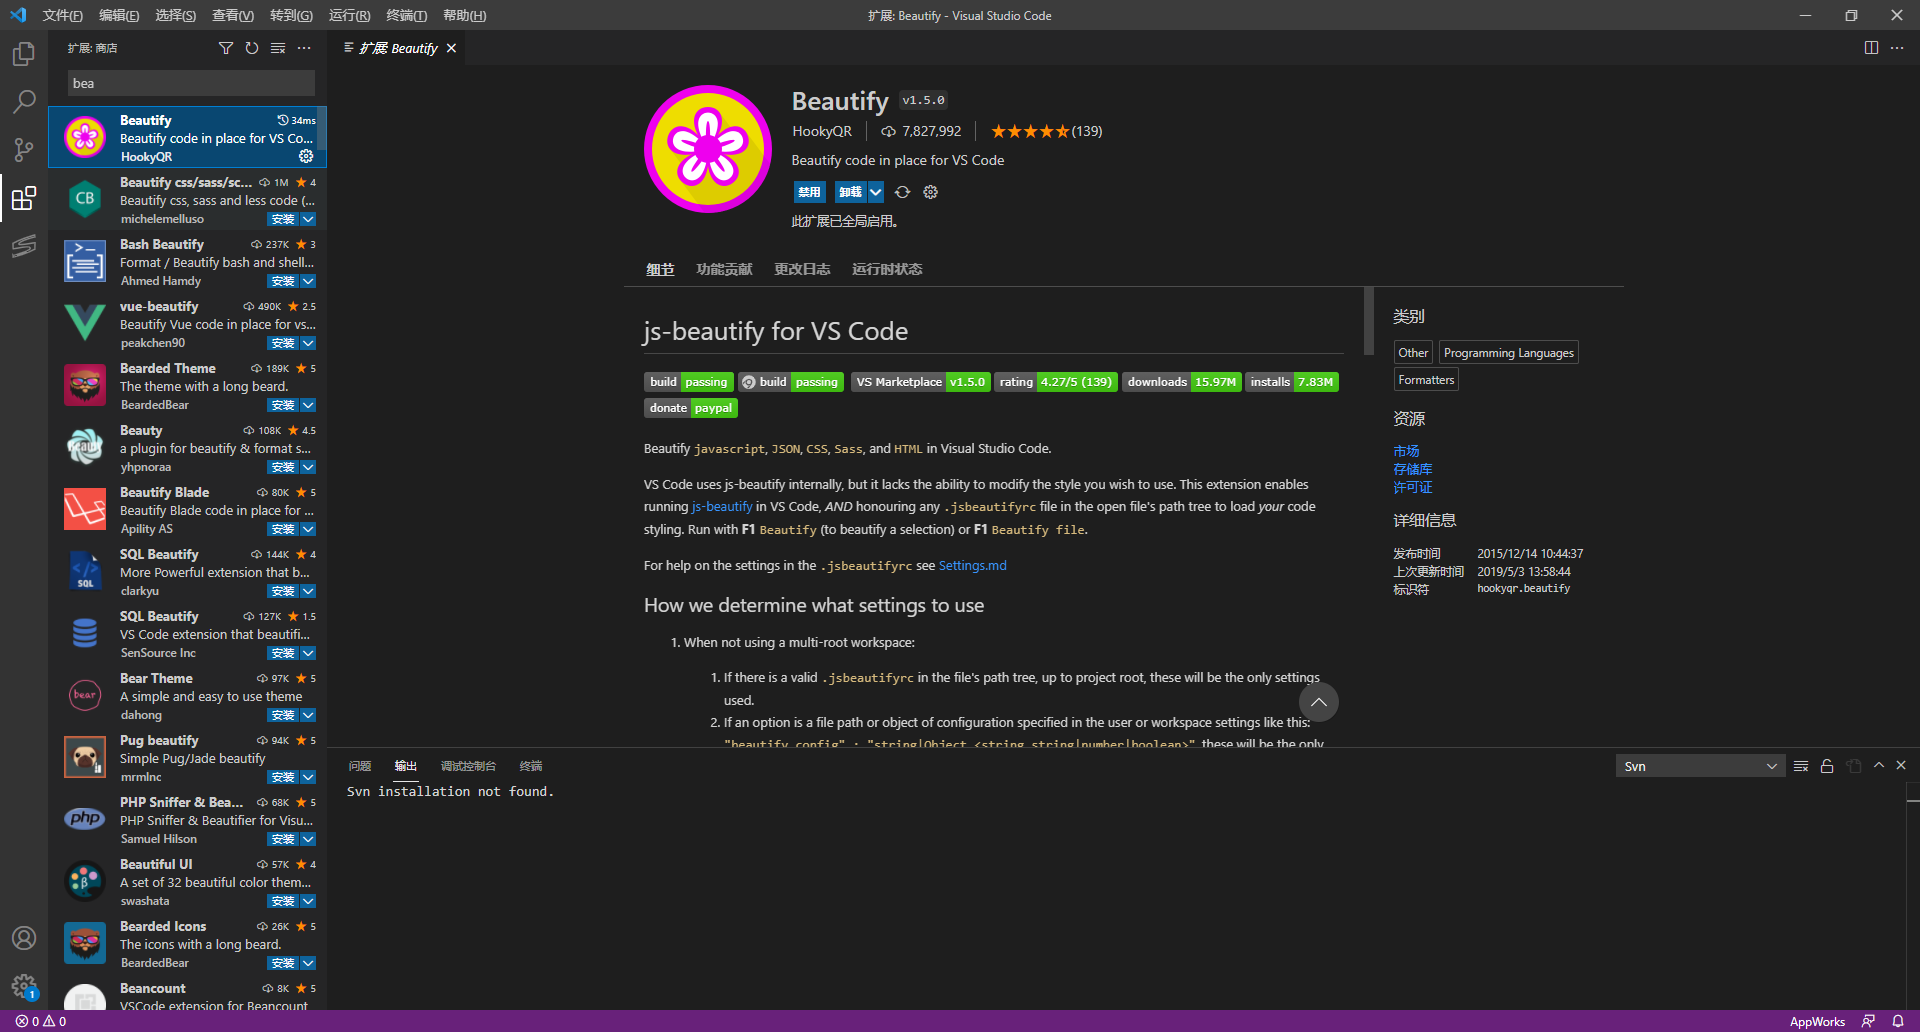Open install dropdown for Bash Beautify
1920x1032 pixels.
click(x=308, y=281)
